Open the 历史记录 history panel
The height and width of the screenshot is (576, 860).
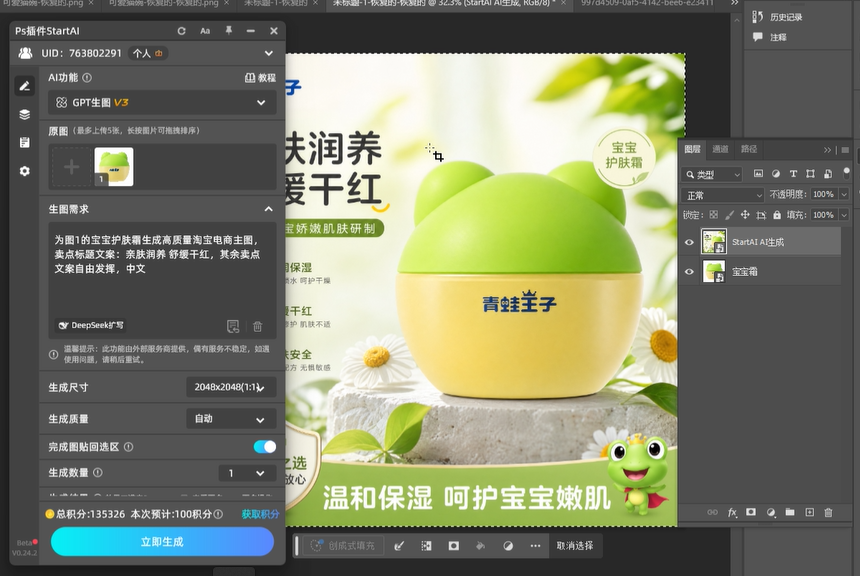(x=778, y=17)
